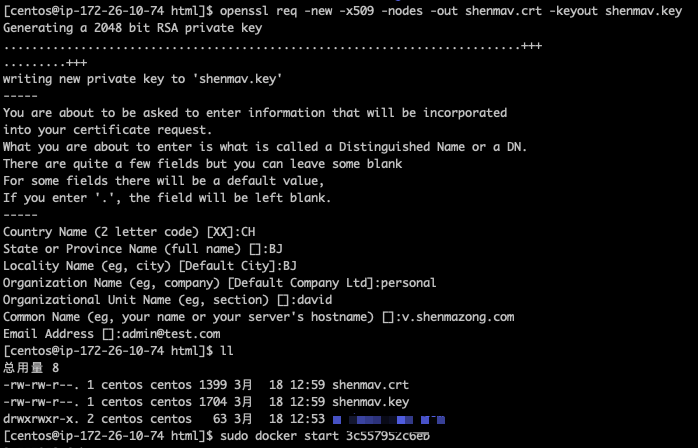Click the drwxrwxr-x permissions text
Image resolution: width=698 pixels, height=448 pixels.
[41, 419]
